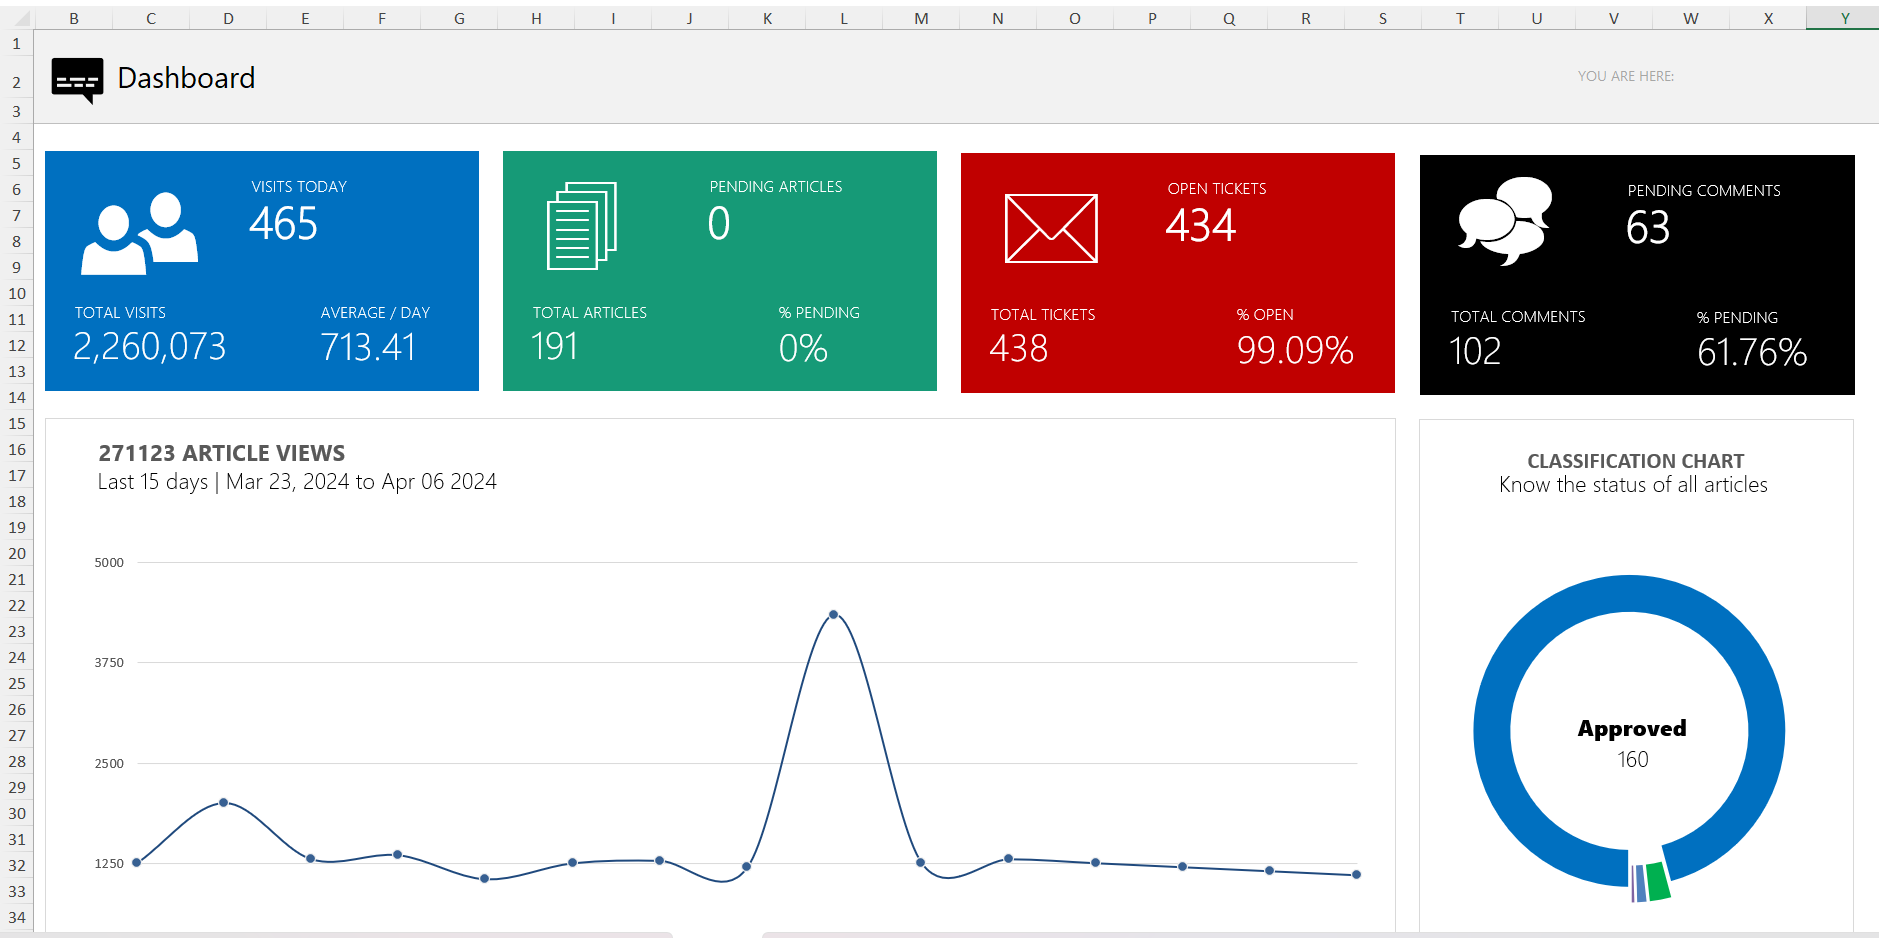Click the 434 open tickets value
This screenshot has height=938, width=1879.
point(1201,225)
